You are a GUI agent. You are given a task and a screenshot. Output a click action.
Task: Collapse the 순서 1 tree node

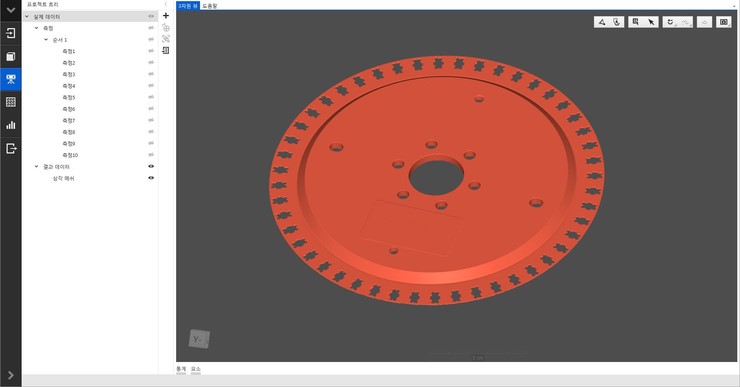click(46, 40)
